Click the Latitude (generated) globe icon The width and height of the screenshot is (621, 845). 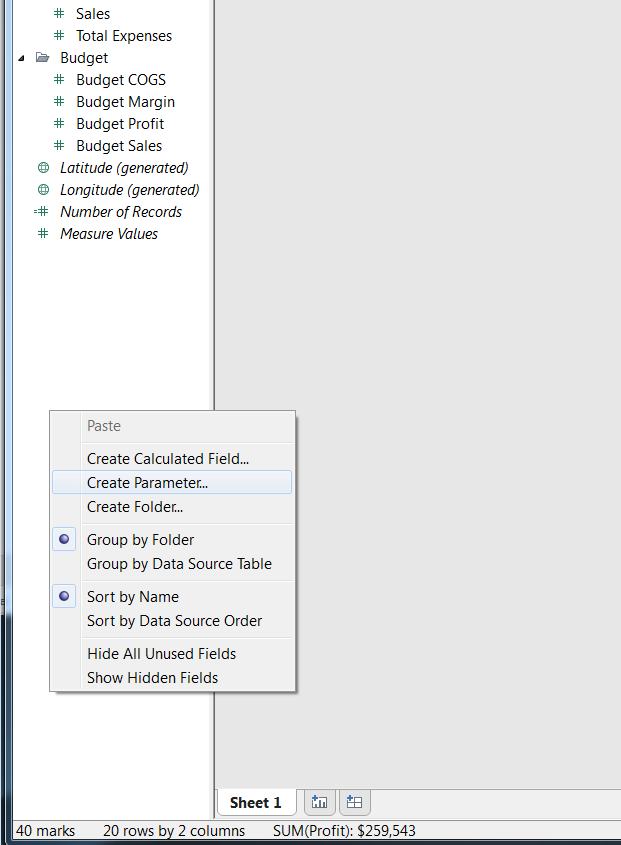pos(44,168)
